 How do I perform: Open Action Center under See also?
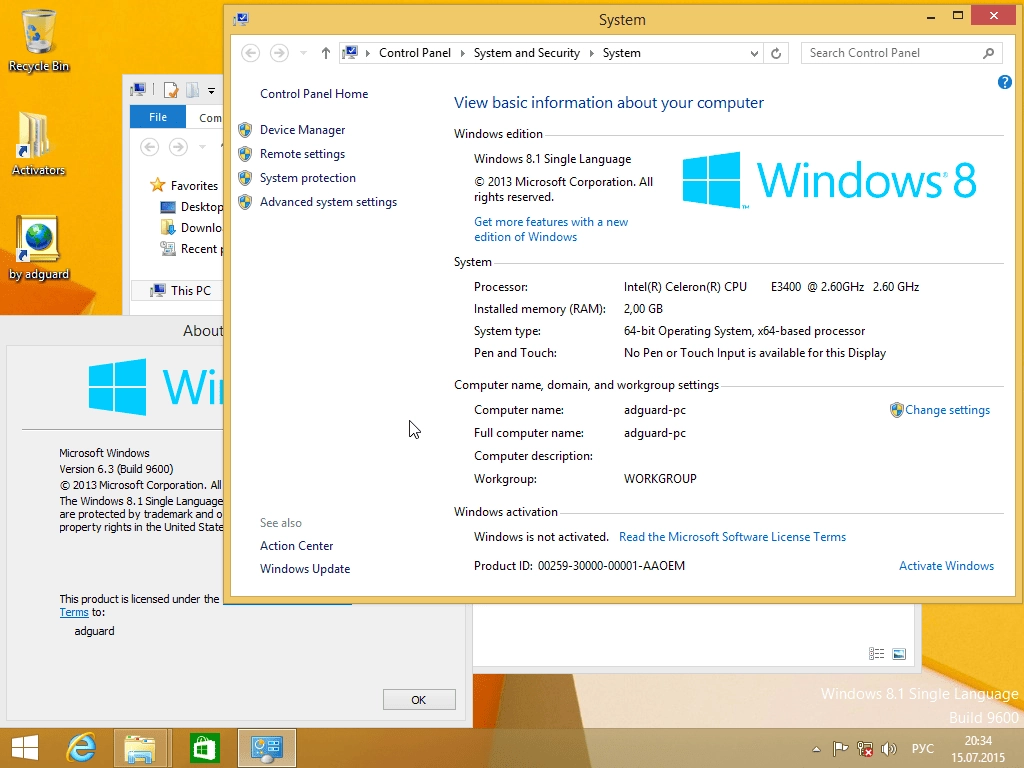tap(296, 546)
